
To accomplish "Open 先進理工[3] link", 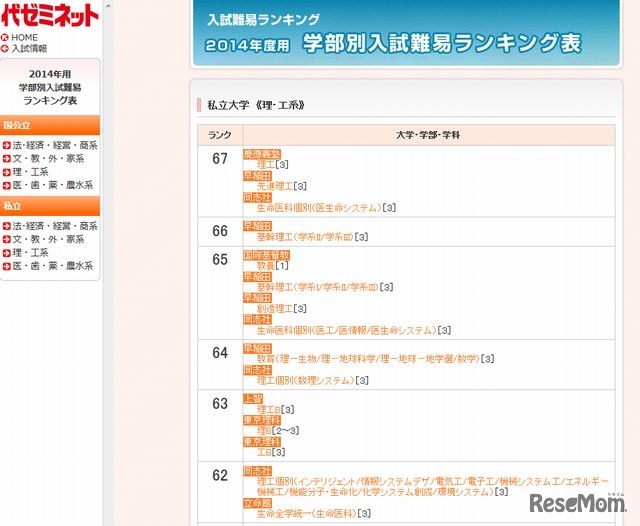I will click(282, 186).
